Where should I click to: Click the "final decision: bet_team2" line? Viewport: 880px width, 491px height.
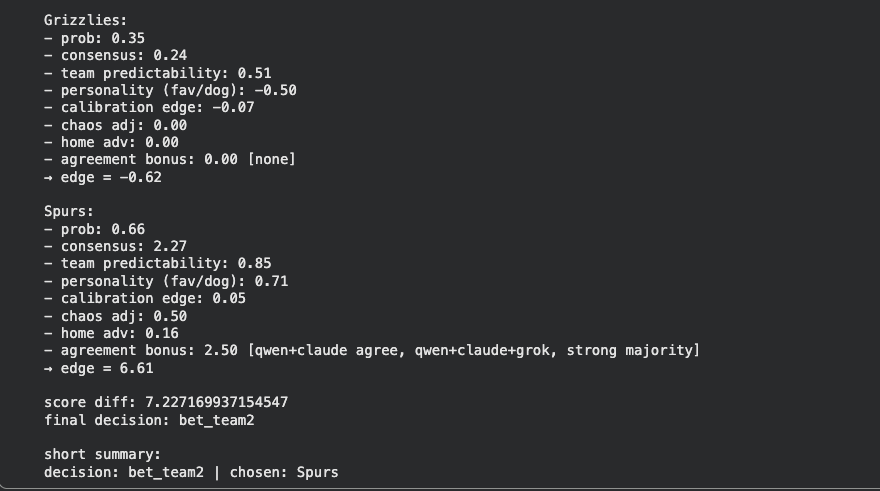coord(136,420)
